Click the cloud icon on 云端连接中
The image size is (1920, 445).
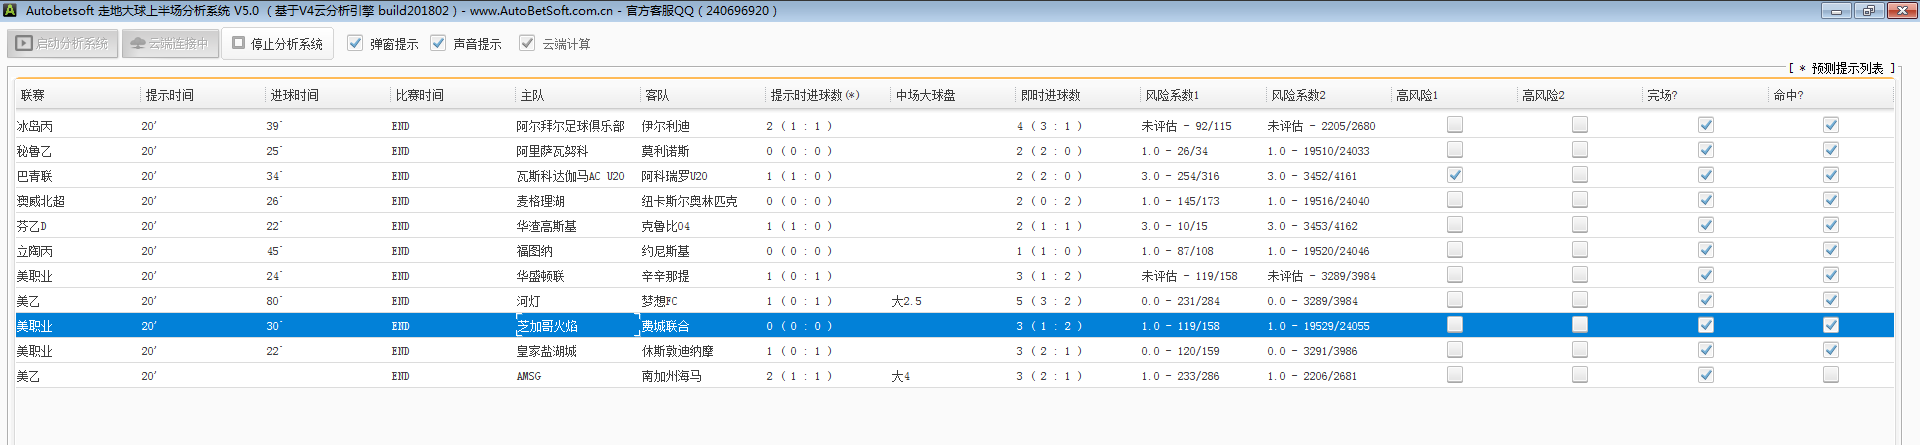pyautogui.click(x=138, y=44)
